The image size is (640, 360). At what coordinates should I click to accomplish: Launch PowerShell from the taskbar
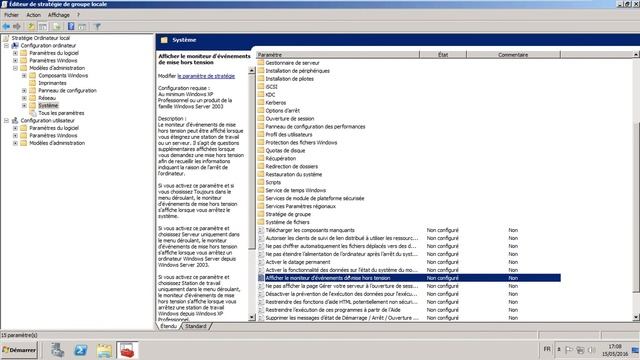pyautogui.click(x=81, y=350)
